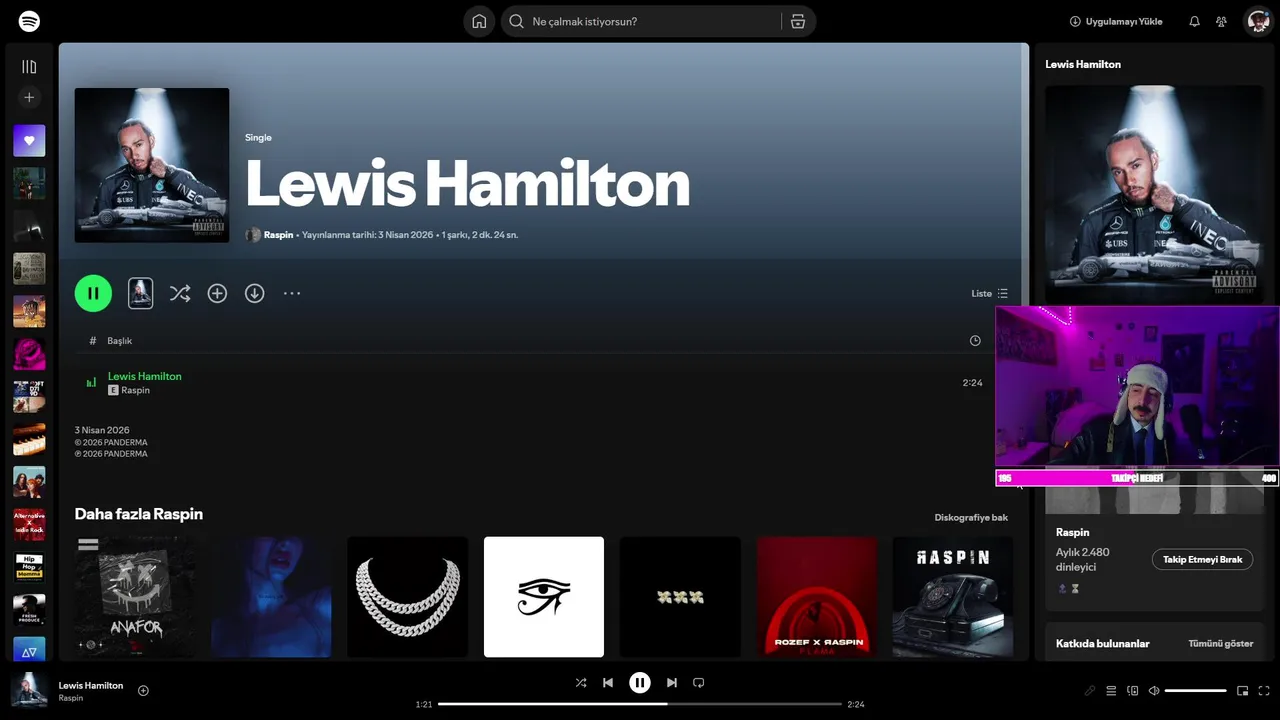This screenshot has width=1280, height=720.
Task: Click the main album cover art
Action: pyautogui.click(x=152, y=165)
